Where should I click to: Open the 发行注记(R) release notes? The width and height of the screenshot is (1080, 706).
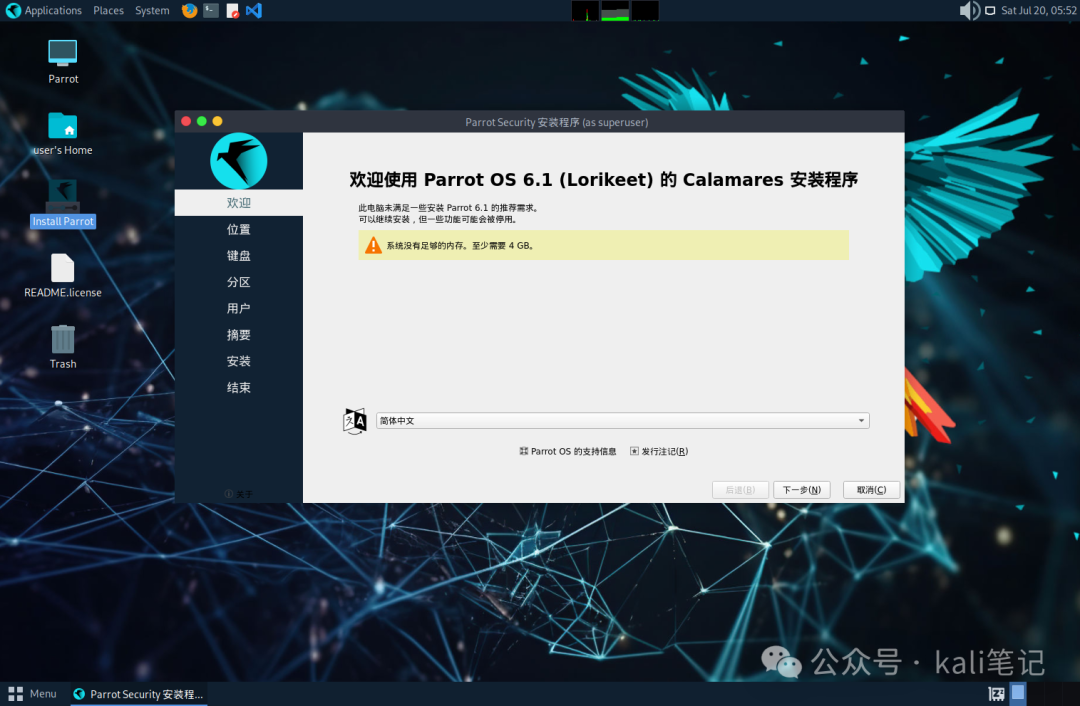pyautogui.click(x=659, y=451)
